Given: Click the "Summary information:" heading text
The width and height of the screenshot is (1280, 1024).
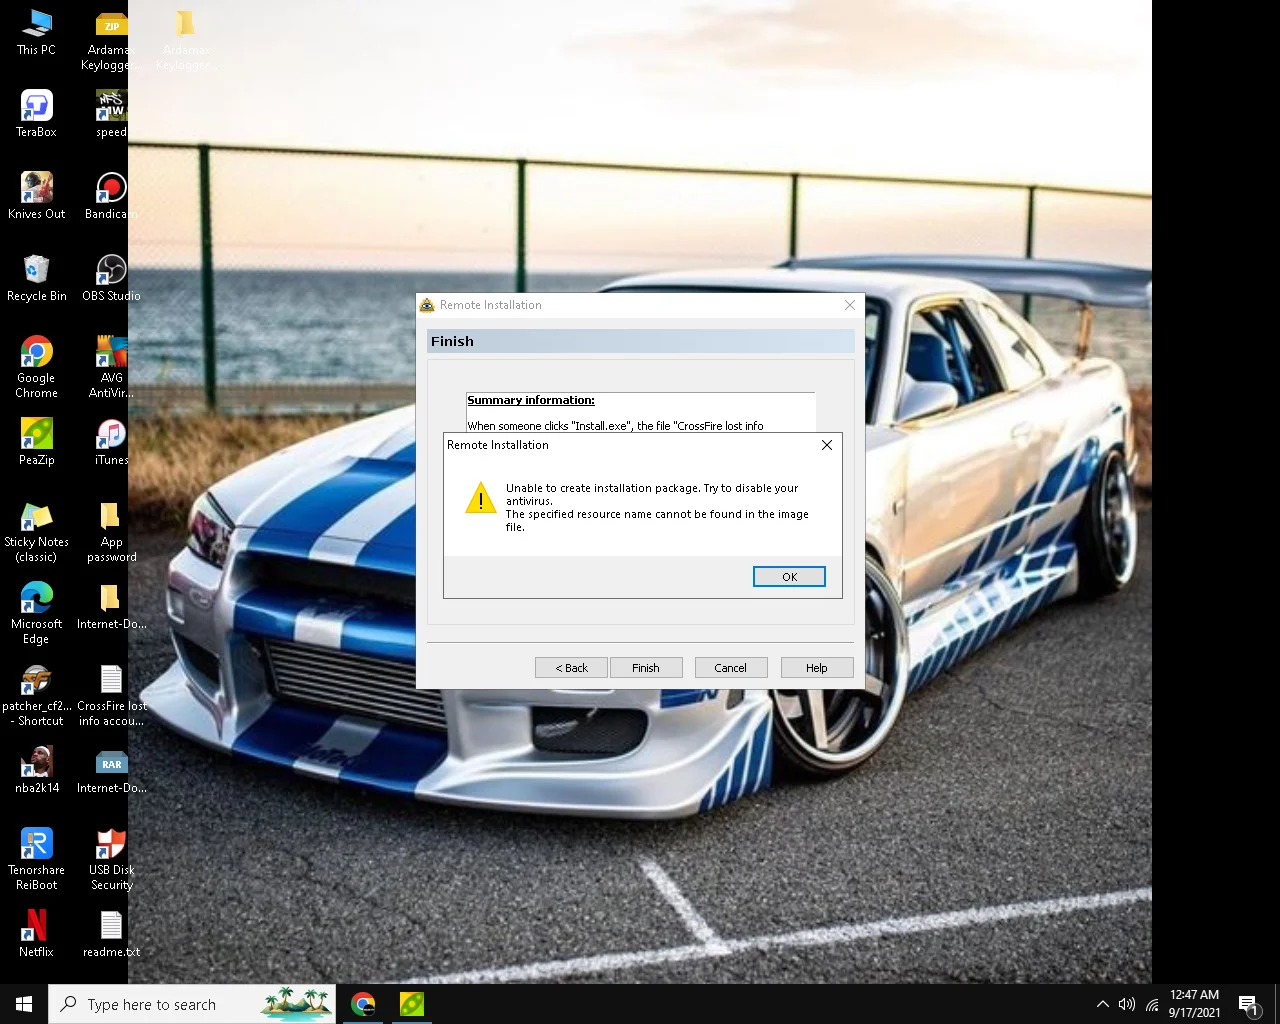Looking at the screenshot, I should click(x=531, y=400).
